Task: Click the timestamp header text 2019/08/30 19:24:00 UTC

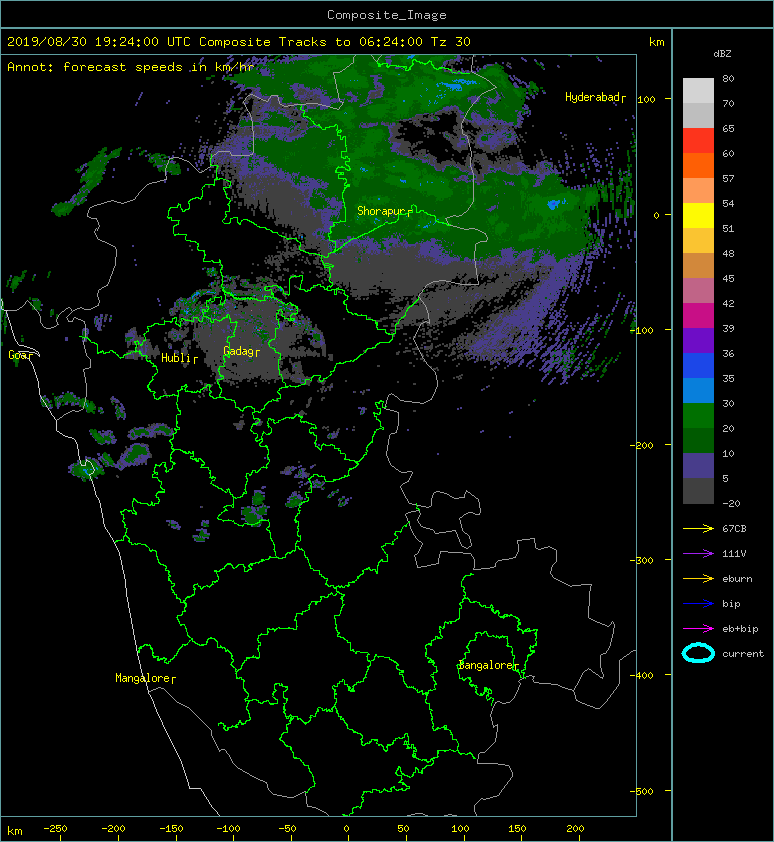Action: [x=99, y=42]
